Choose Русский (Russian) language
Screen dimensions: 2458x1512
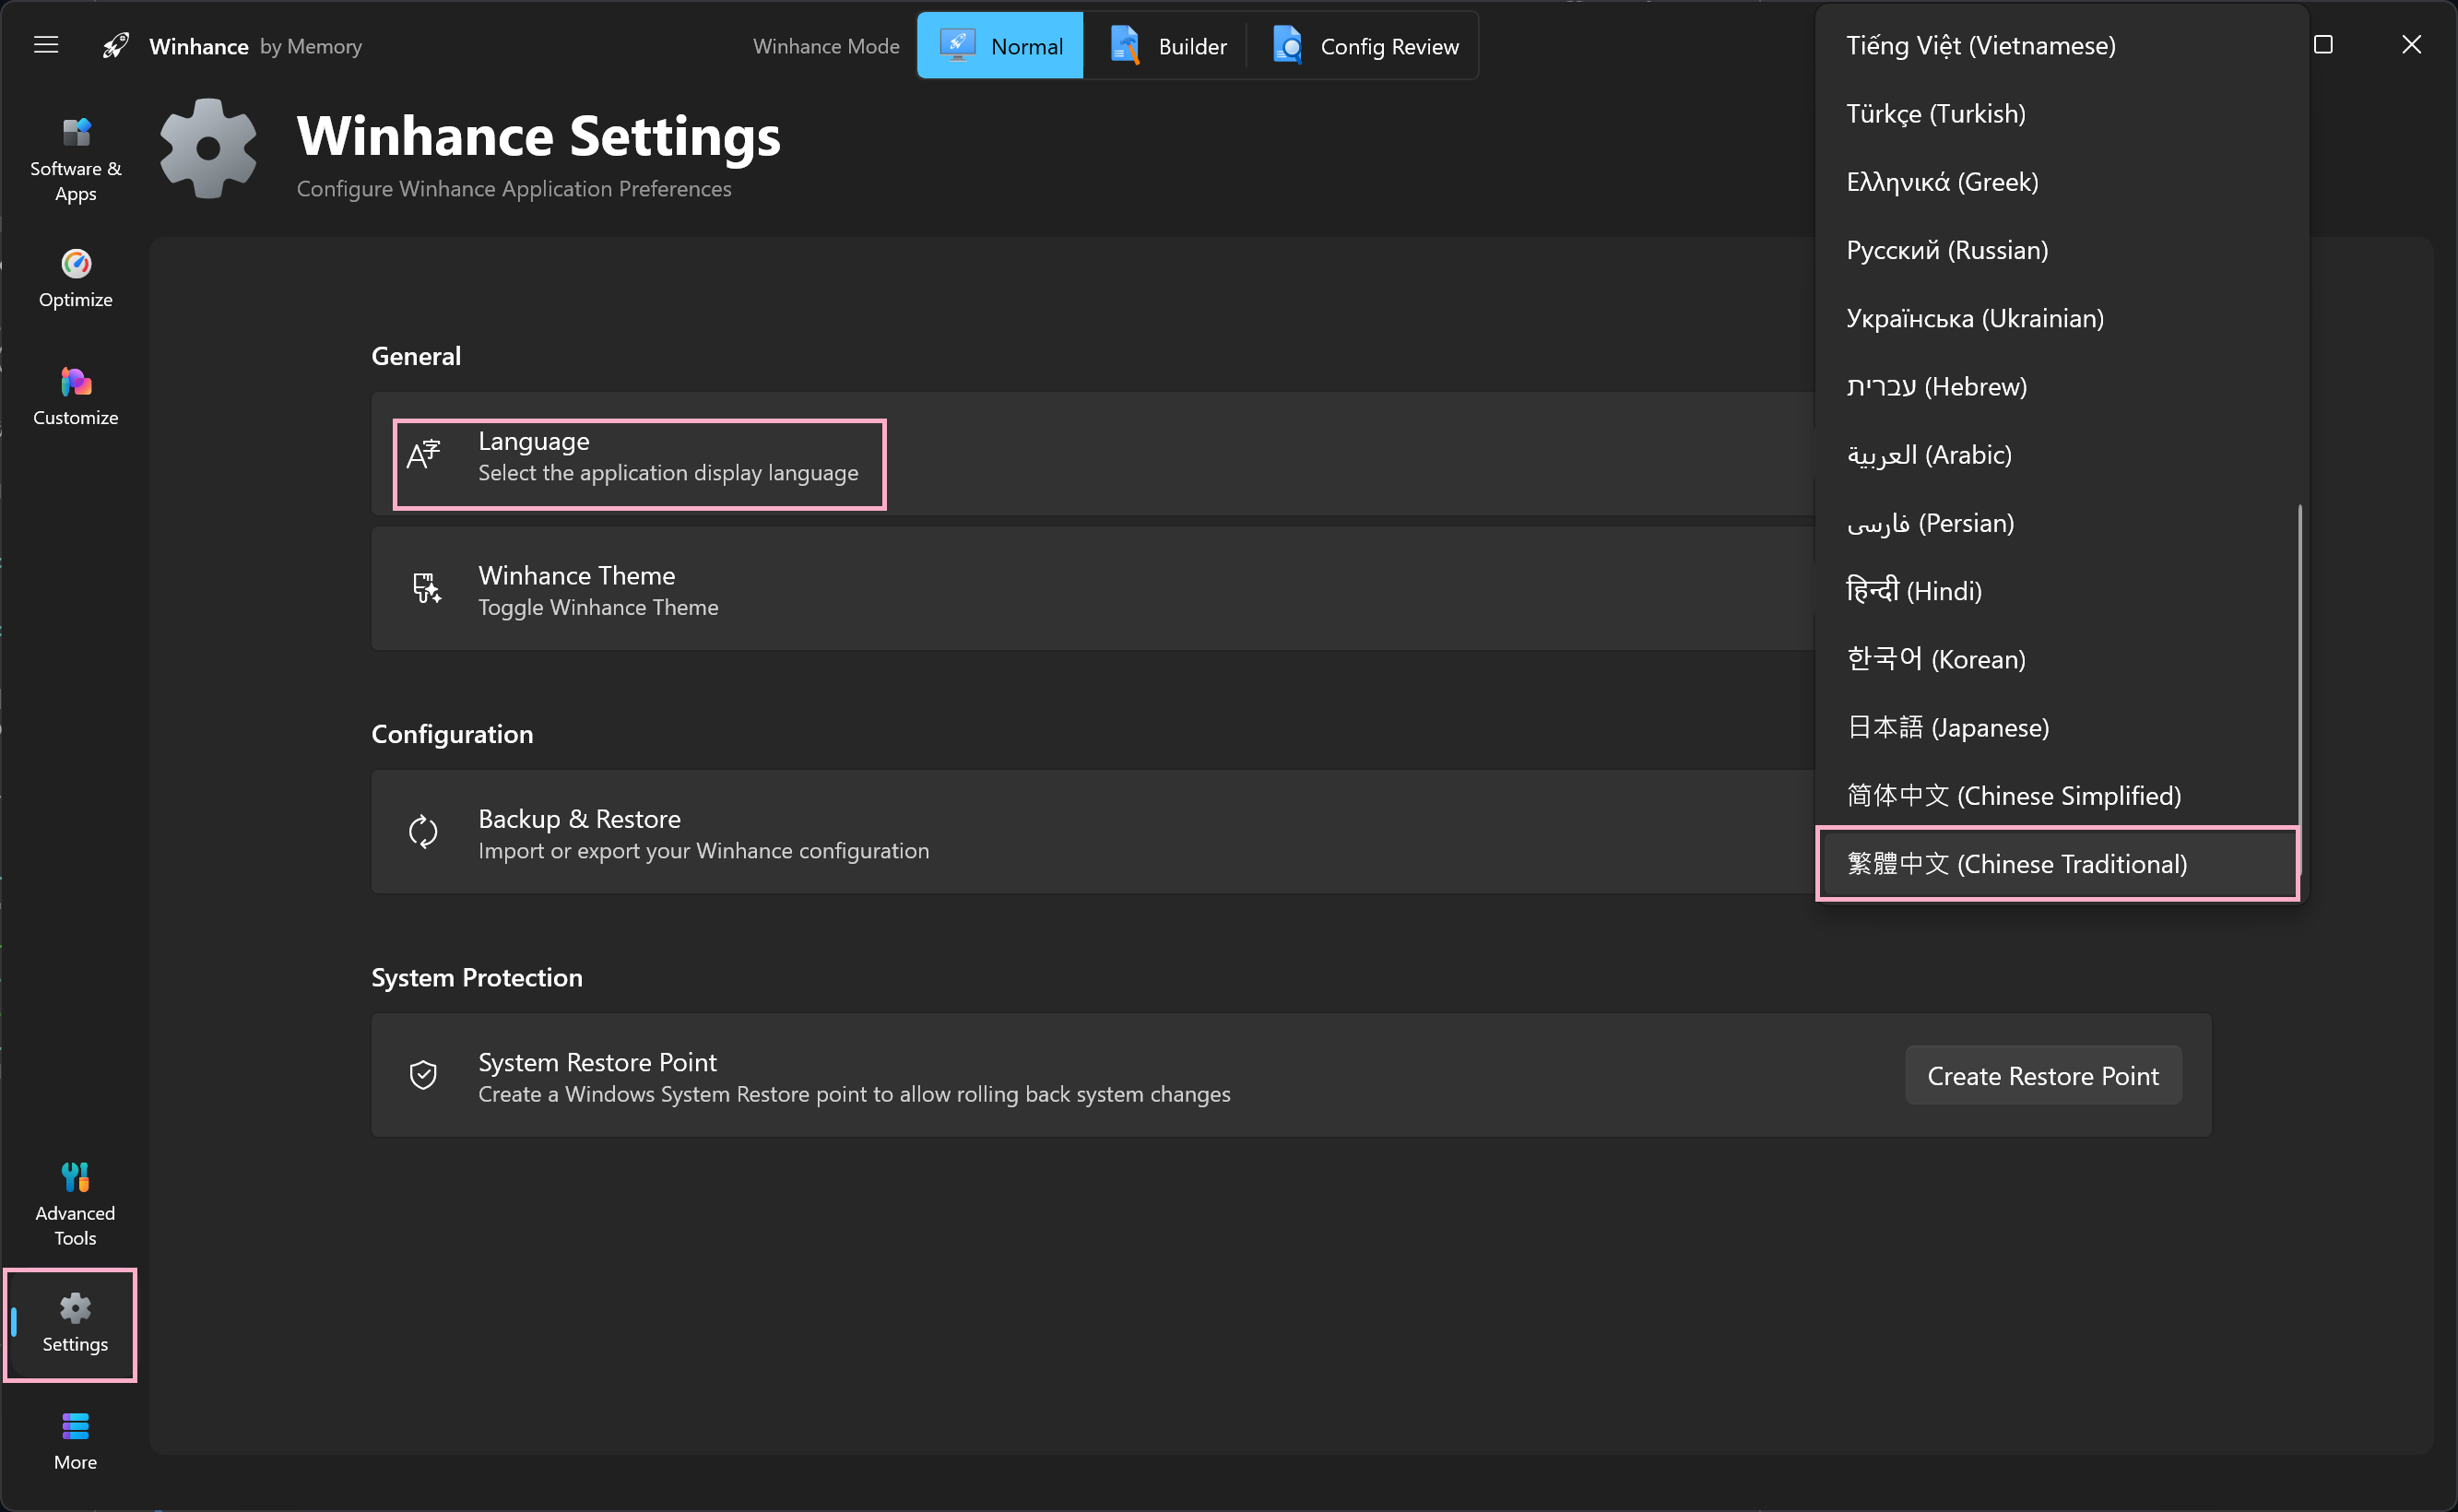[x=2062, y=249]
